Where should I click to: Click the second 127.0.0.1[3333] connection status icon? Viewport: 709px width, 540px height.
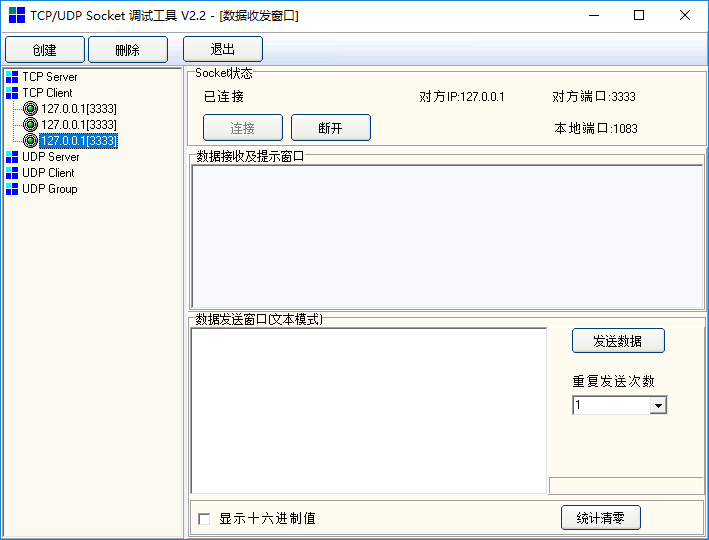(x=30, y=124)
